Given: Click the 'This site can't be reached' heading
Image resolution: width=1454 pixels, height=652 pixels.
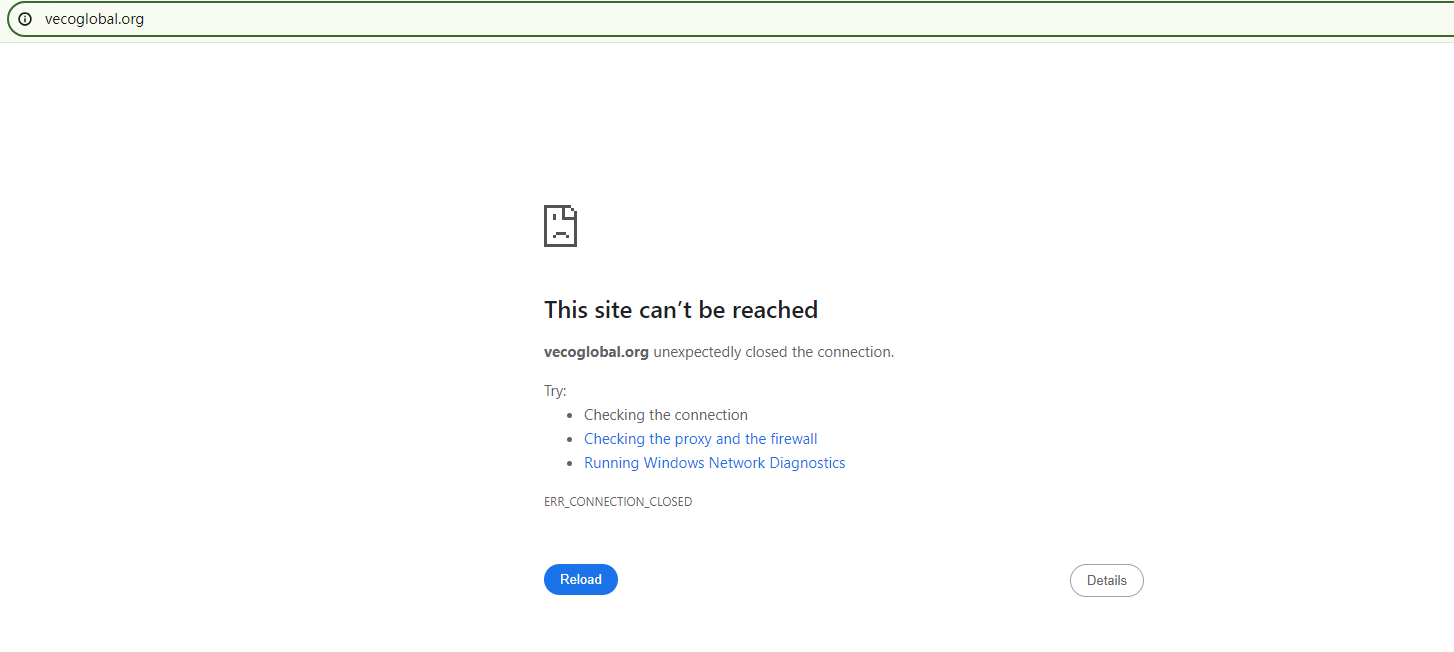Looking at the screenshot, I should [x=681, y=310].
